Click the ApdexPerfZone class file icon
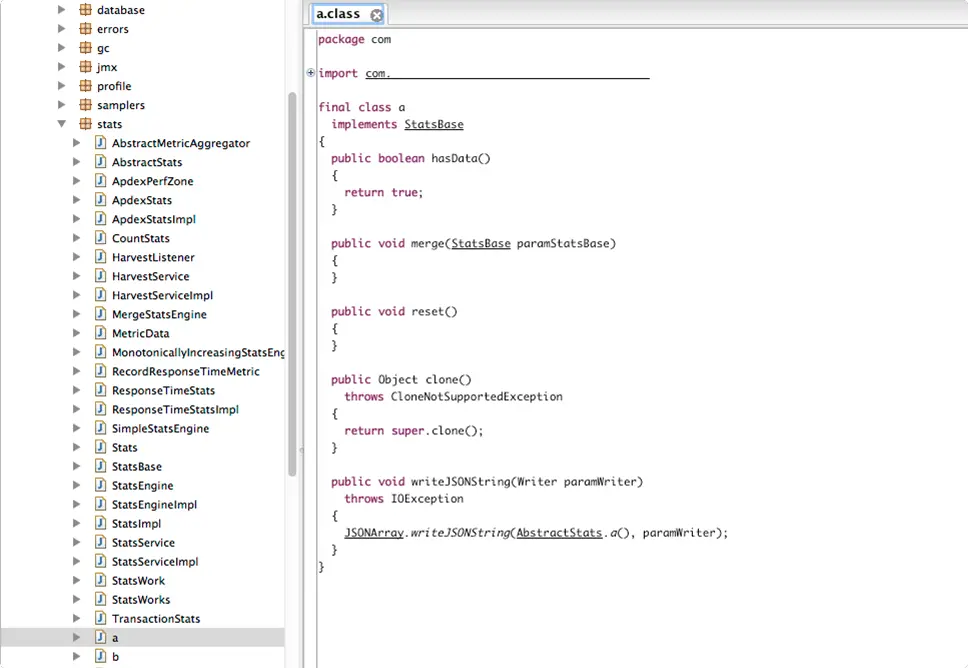 coord(101,181)
